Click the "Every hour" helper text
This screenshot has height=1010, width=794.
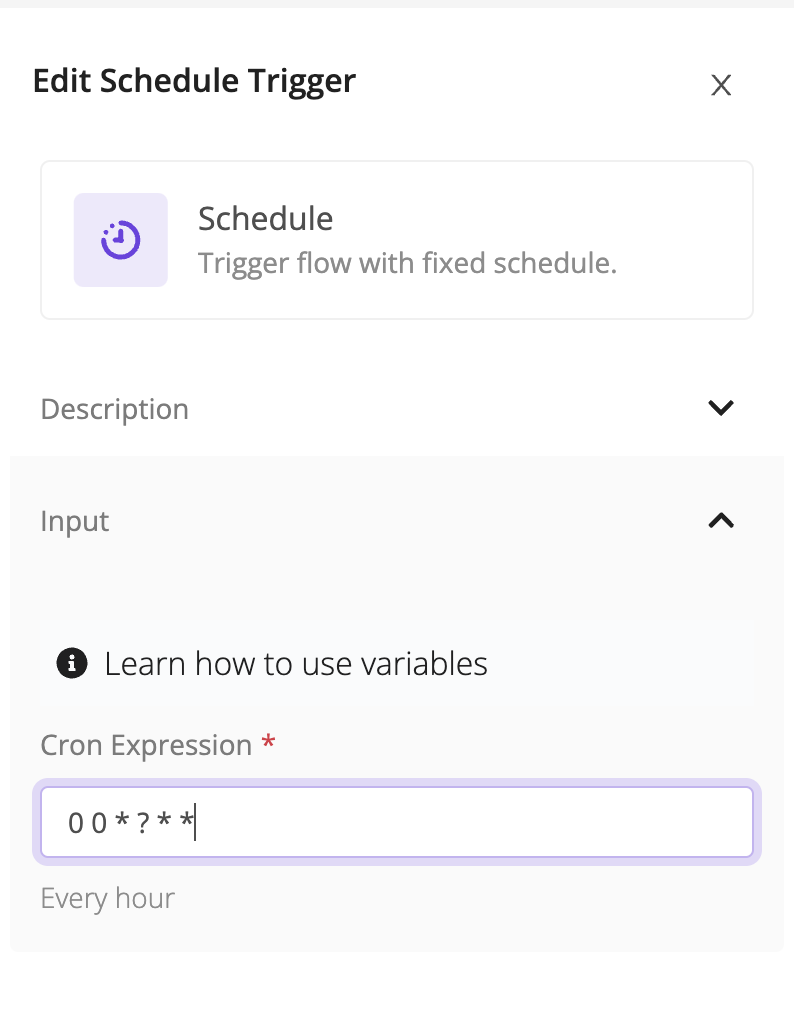(107, 898)
